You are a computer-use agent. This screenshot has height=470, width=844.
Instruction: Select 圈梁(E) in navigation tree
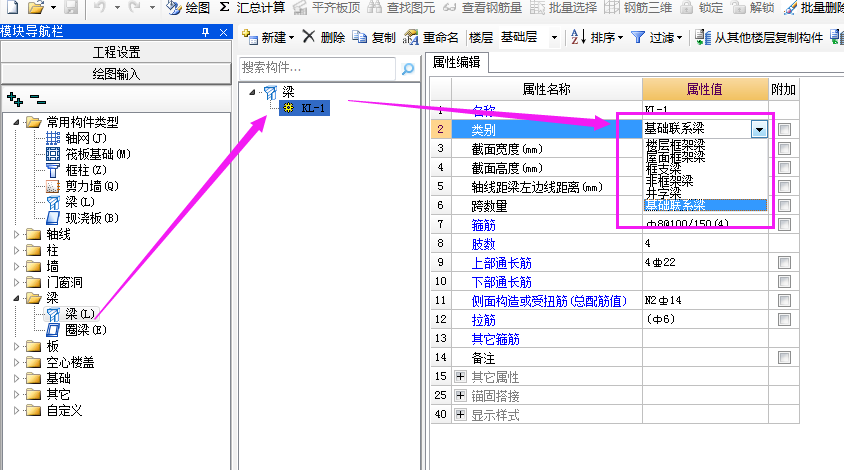point(86,330)
